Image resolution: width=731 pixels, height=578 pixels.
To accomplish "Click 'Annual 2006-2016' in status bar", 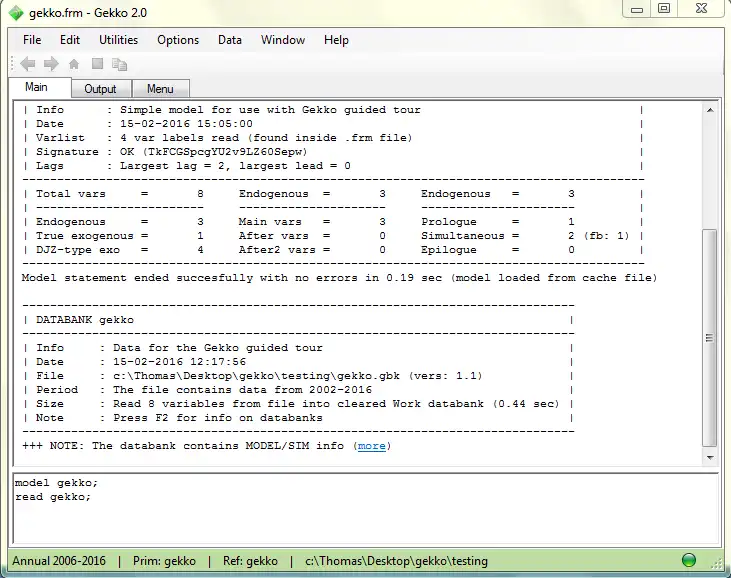I will (59, 561).
